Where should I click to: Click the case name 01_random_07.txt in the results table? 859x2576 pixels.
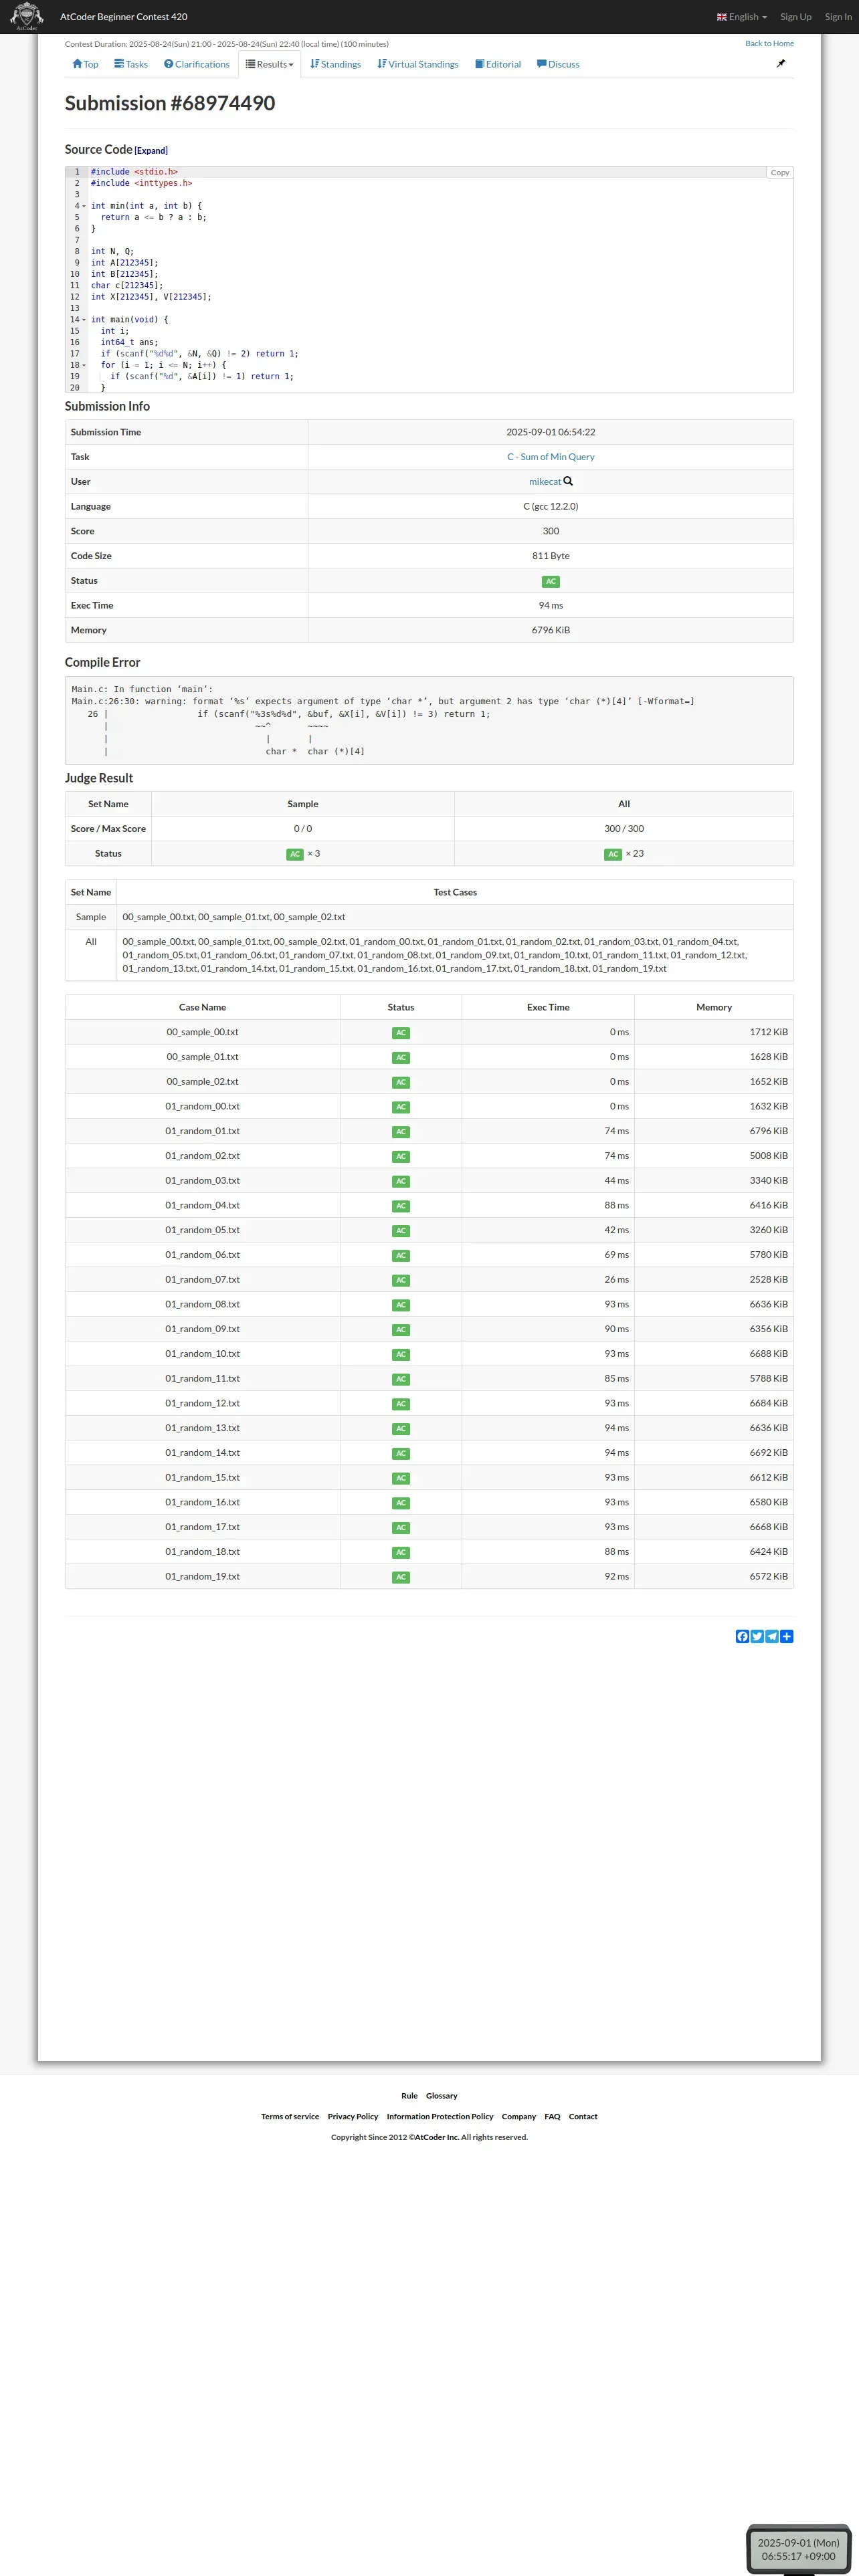point(202,1280)
